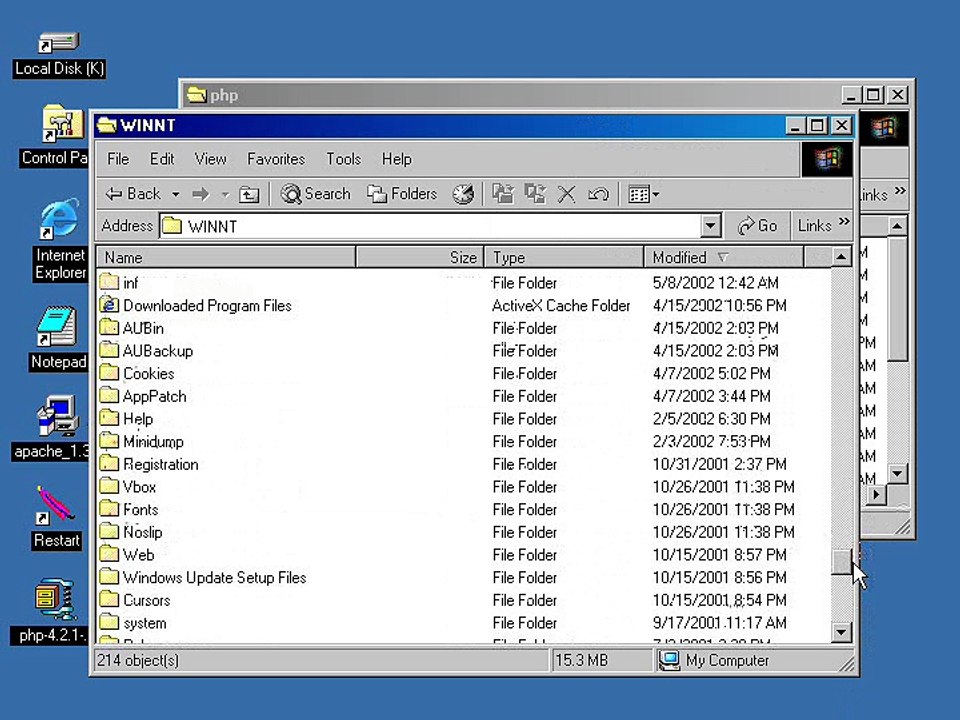Open Restart desktop shortcut
The width and height of the screenshot is (960, 720).
pyautogui.click(x=56, y=518)
